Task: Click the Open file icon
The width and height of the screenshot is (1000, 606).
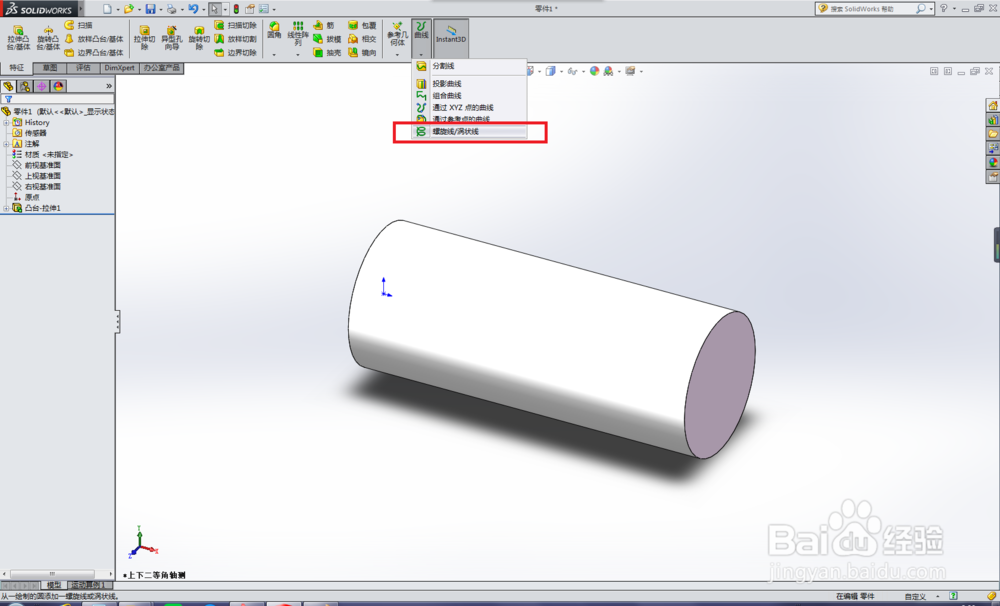Action: tap(129, 9)
